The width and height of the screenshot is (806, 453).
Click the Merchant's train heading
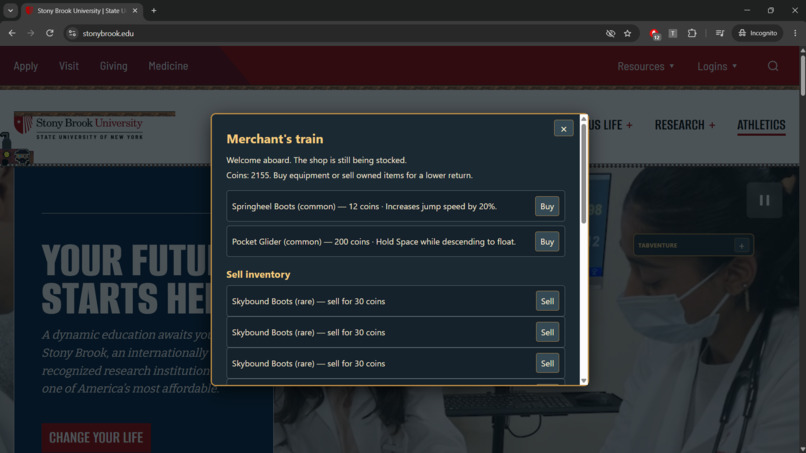[275, 139]
